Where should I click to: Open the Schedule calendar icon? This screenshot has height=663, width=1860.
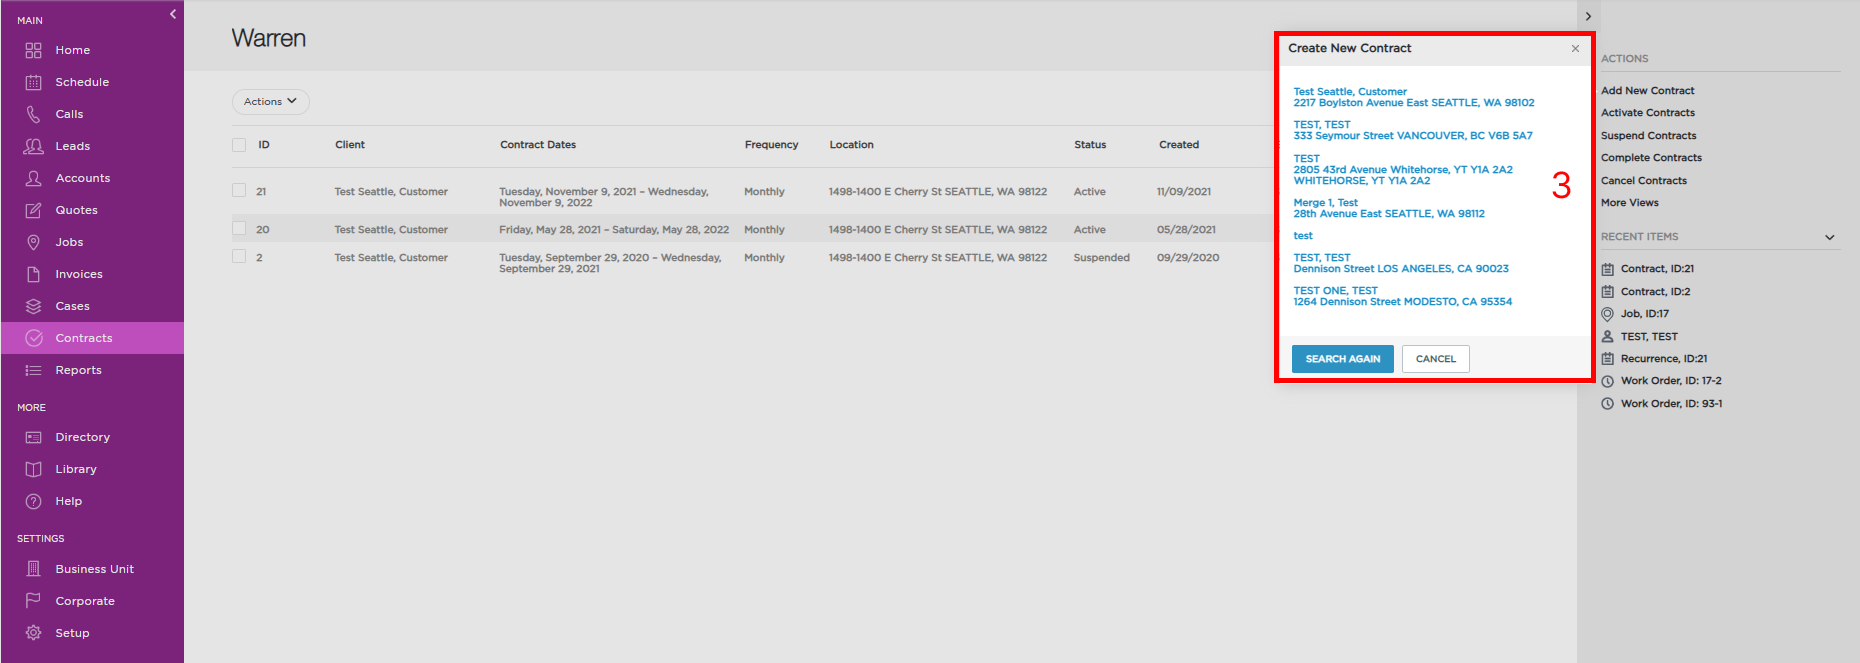33,82
